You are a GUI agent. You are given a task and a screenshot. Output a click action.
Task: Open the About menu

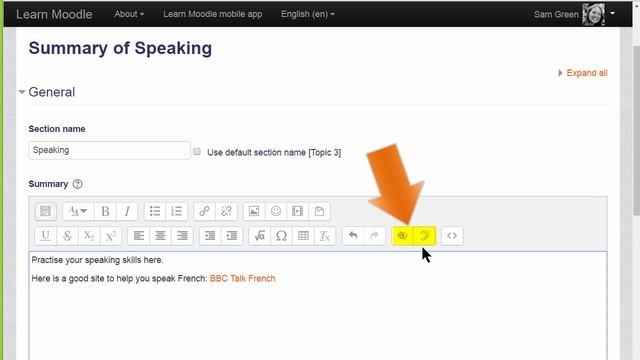click(129, 14)
